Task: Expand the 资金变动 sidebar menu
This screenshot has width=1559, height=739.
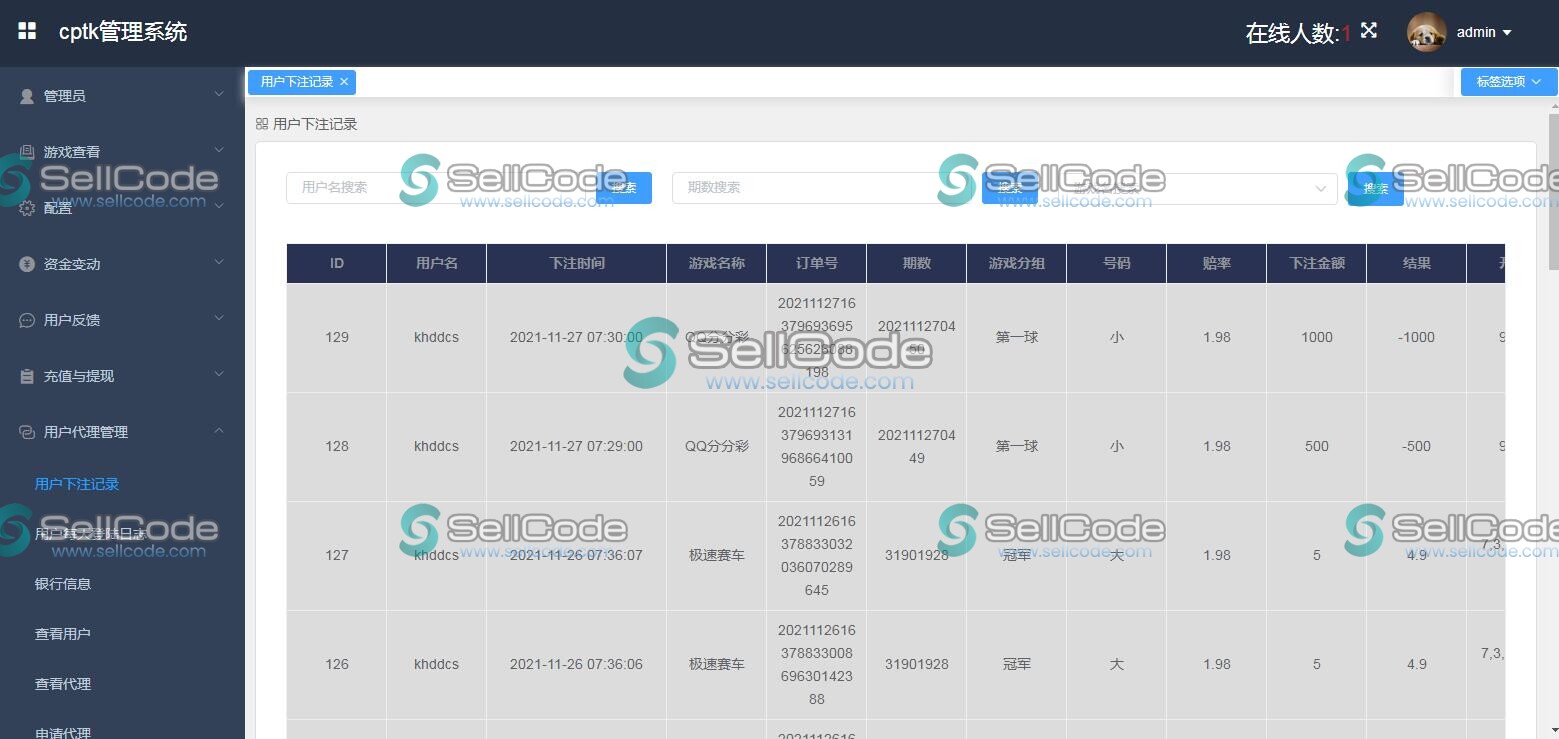Action: click(122, 264)
